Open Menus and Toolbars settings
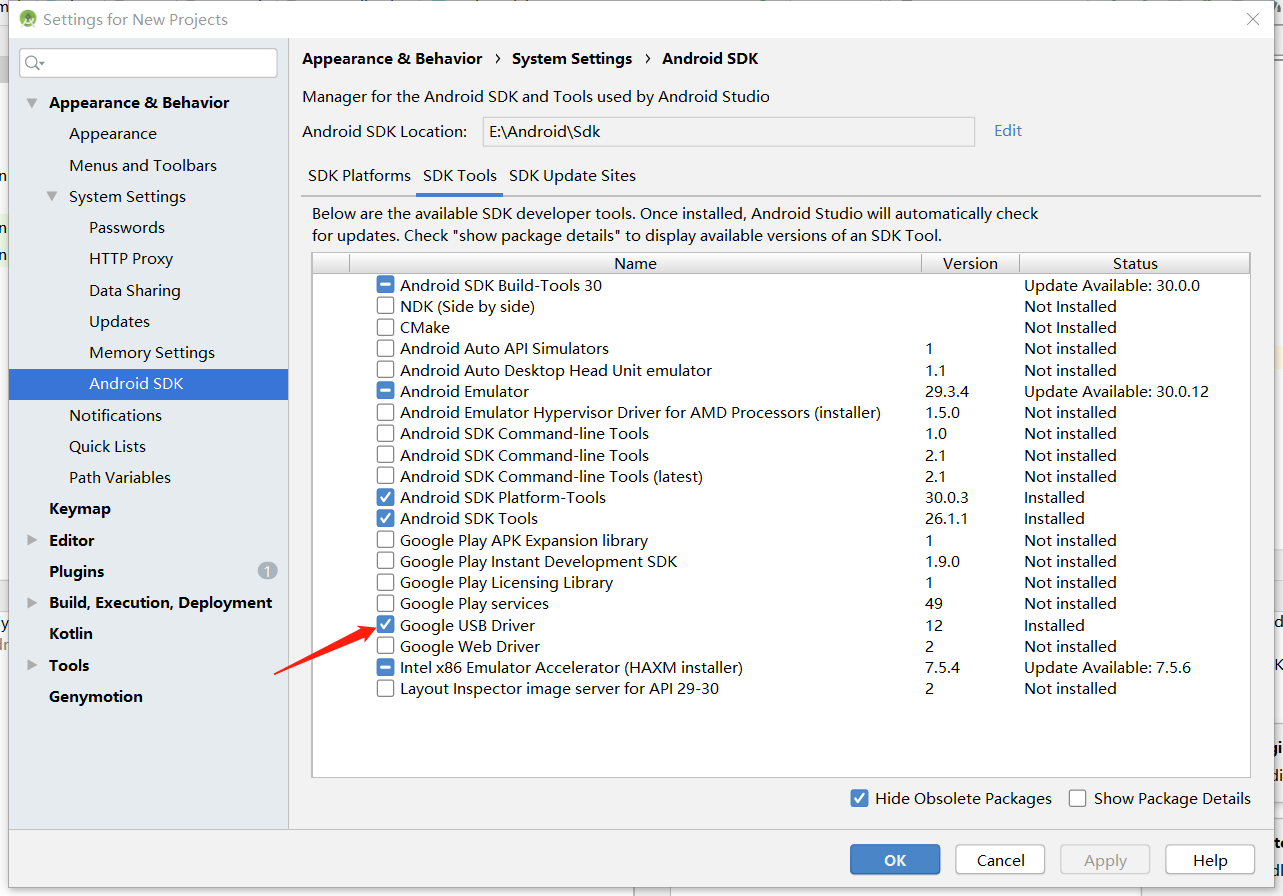This screenshot has width=1283, height=896. [x=143, y=165]
